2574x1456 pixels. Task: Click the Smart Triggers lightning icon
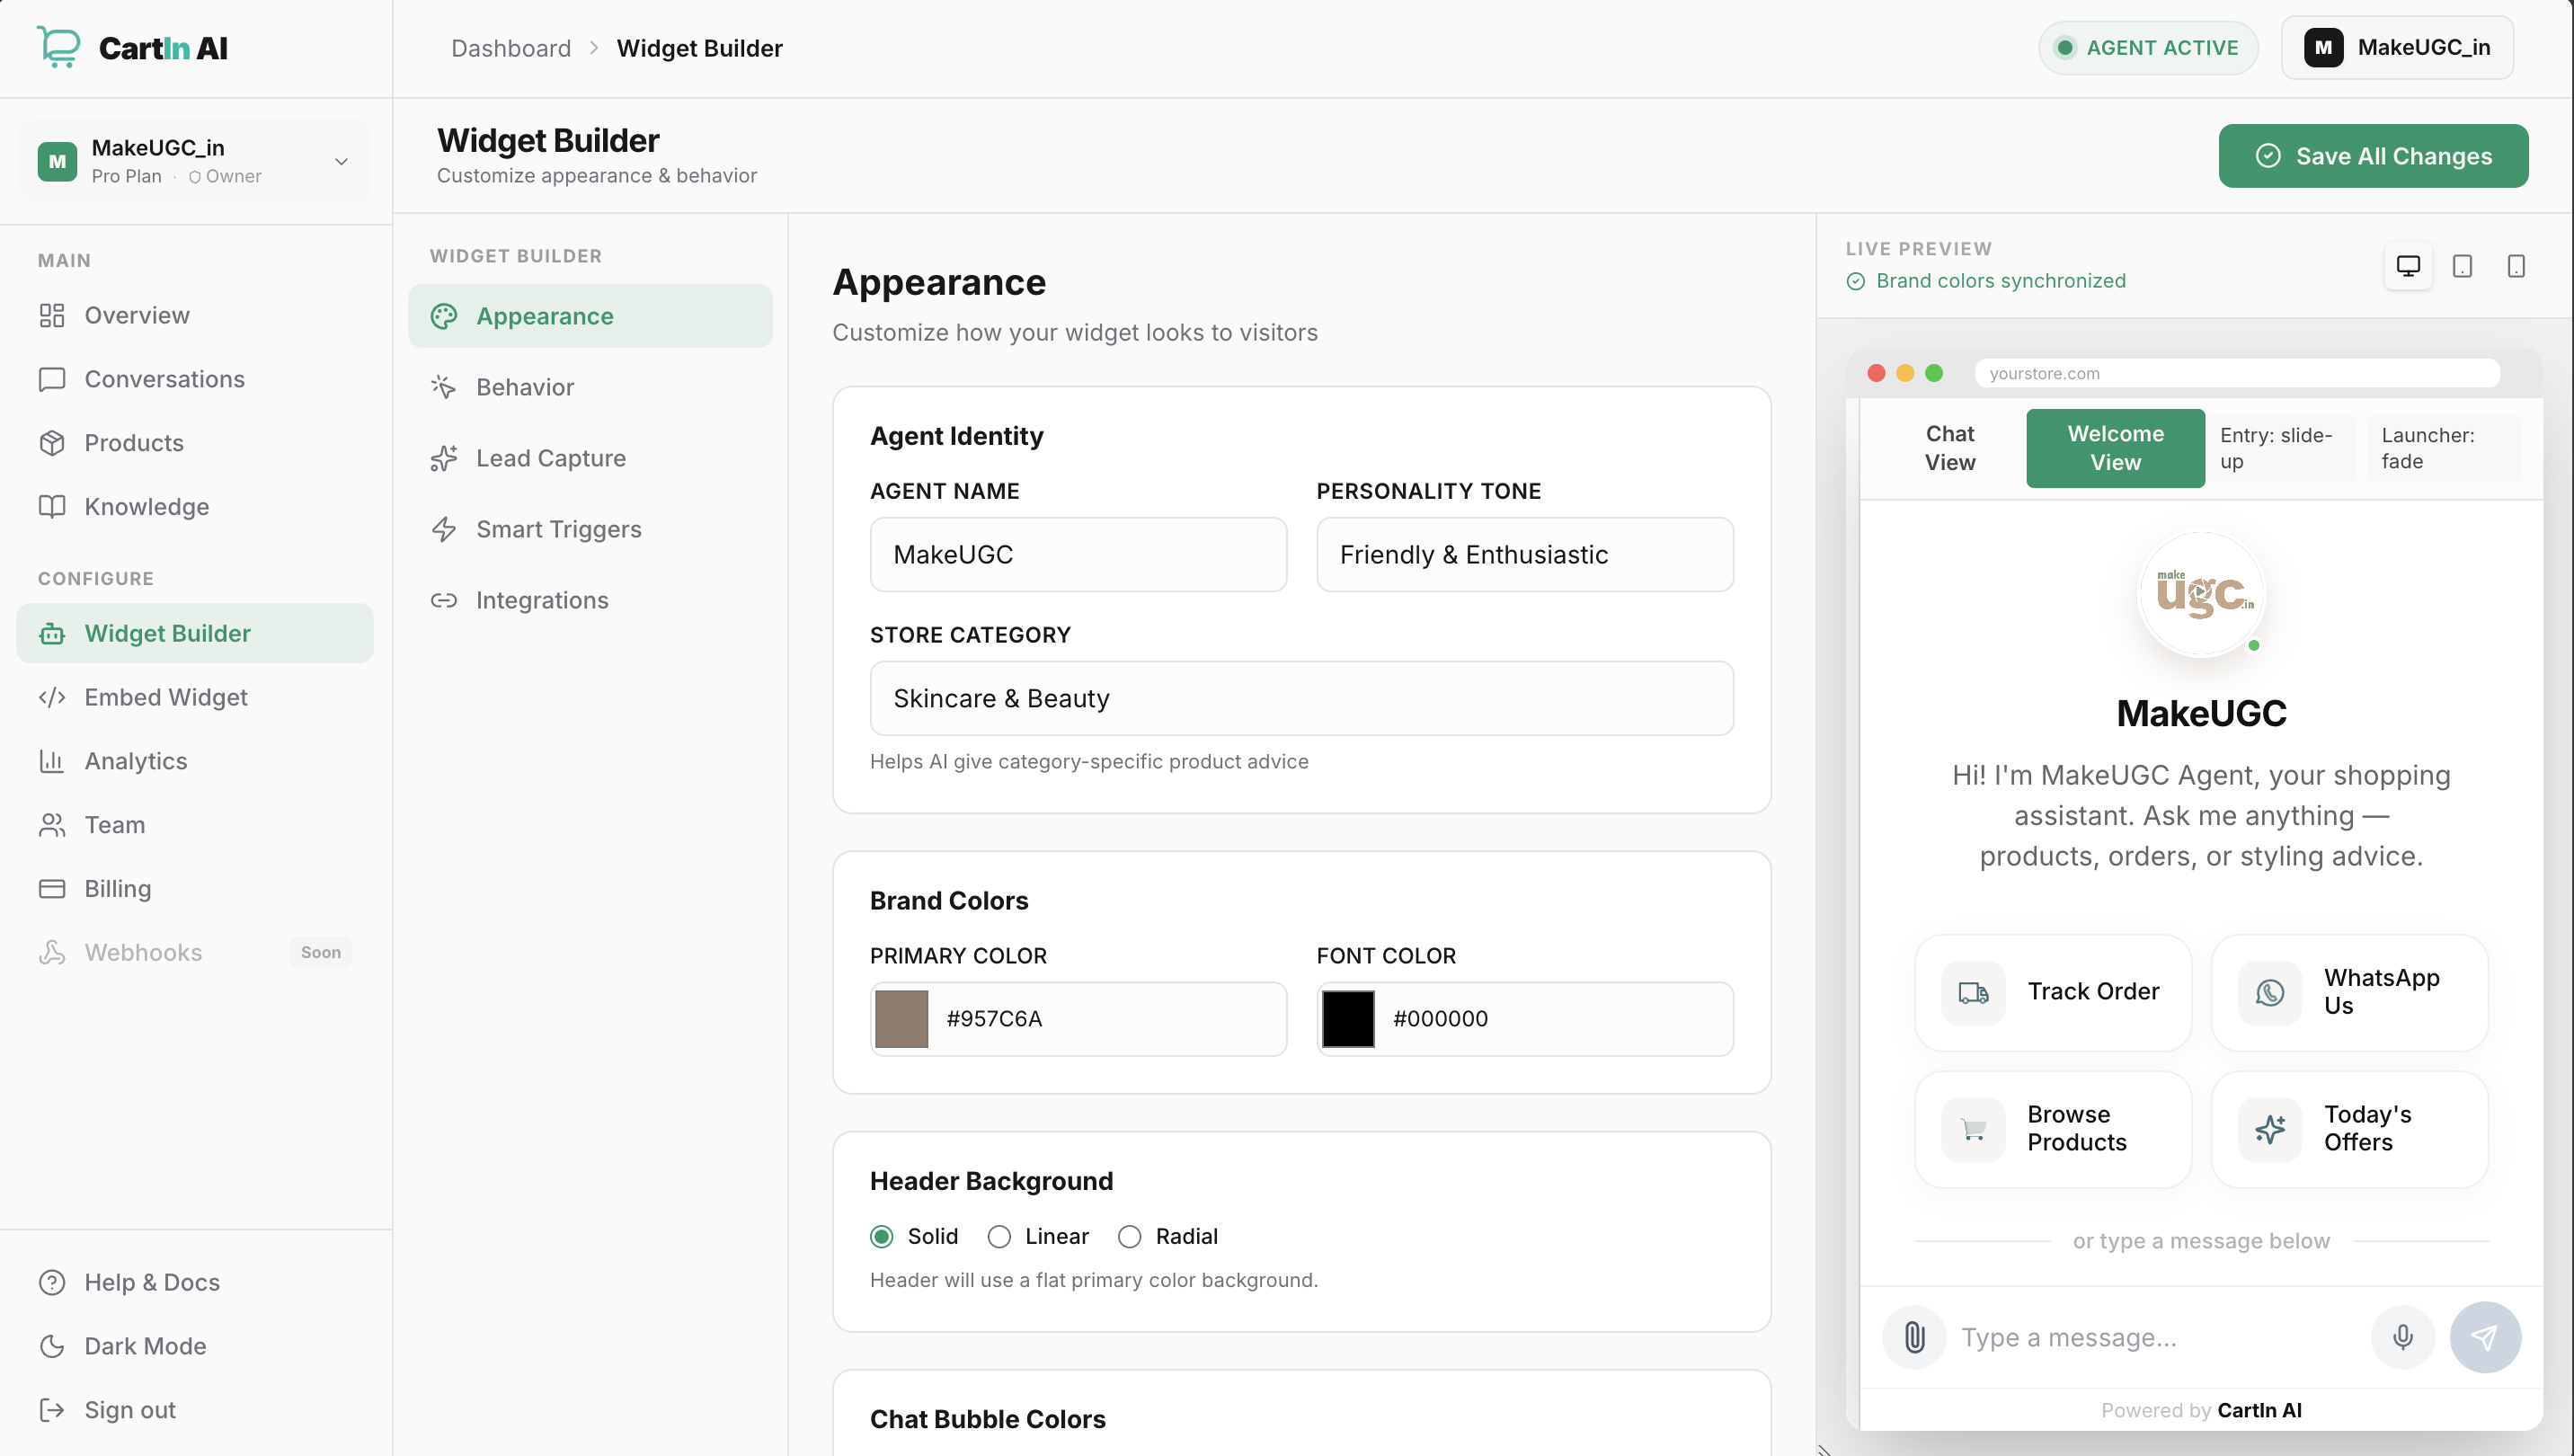coord(444,529)
